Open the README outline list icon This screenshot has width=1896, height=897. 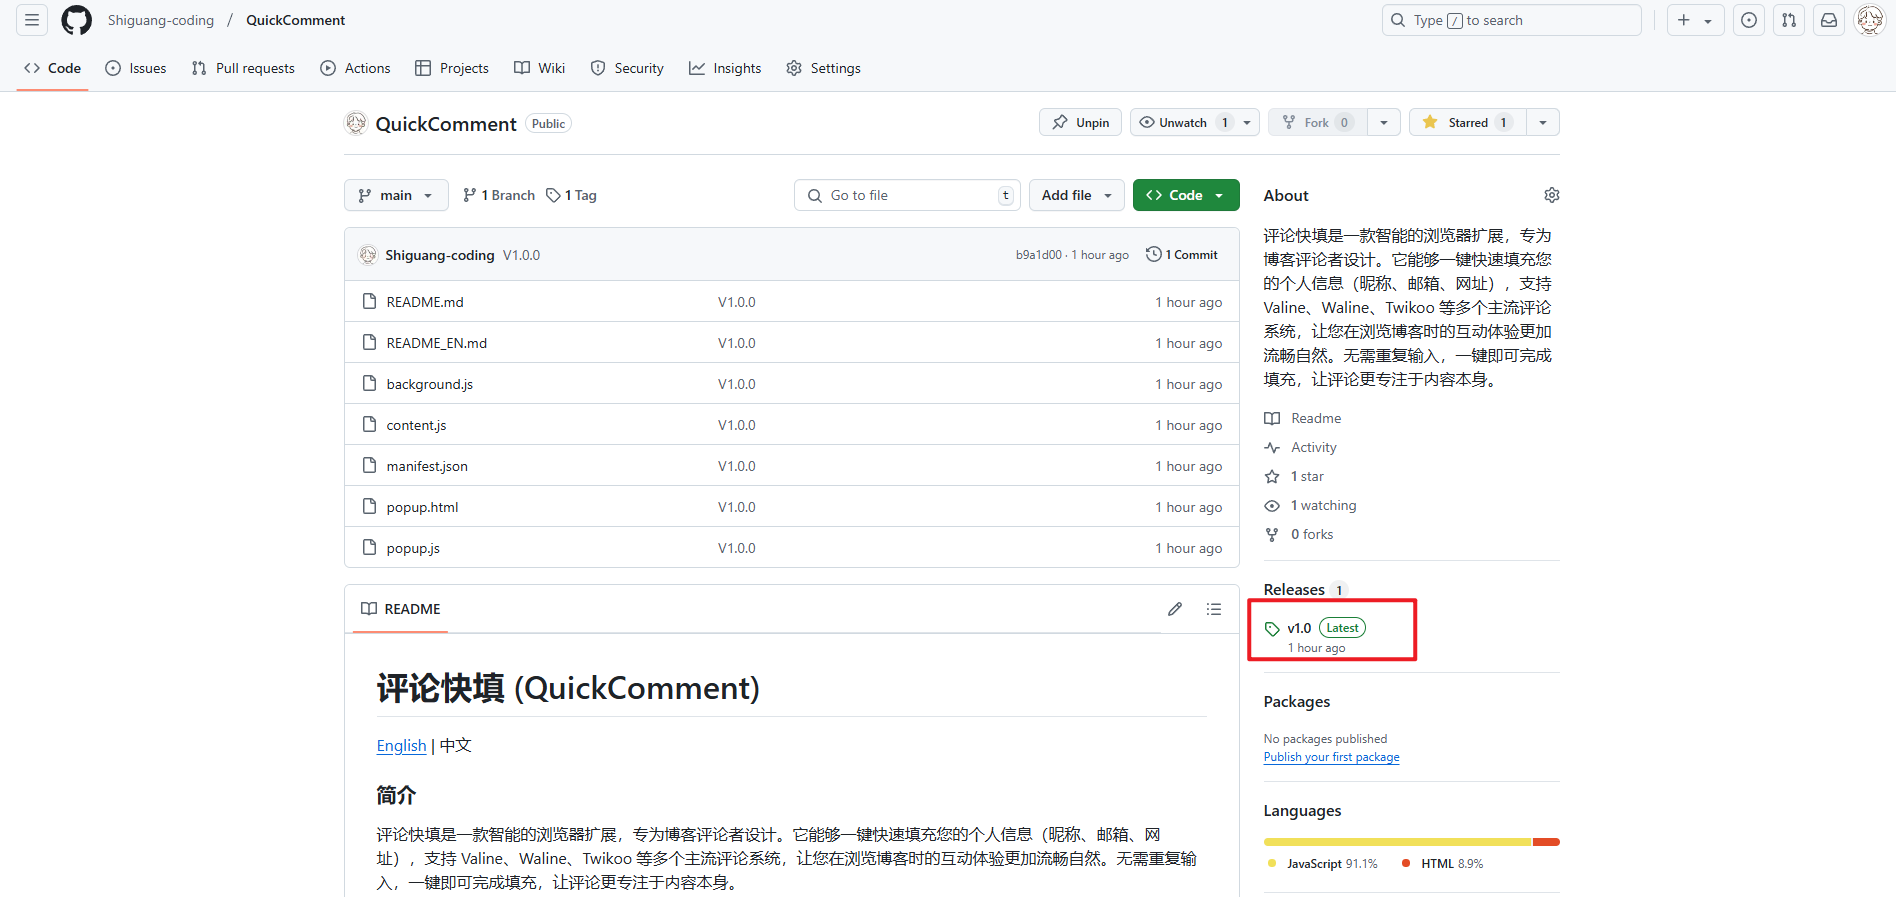tap(1214, 609)
